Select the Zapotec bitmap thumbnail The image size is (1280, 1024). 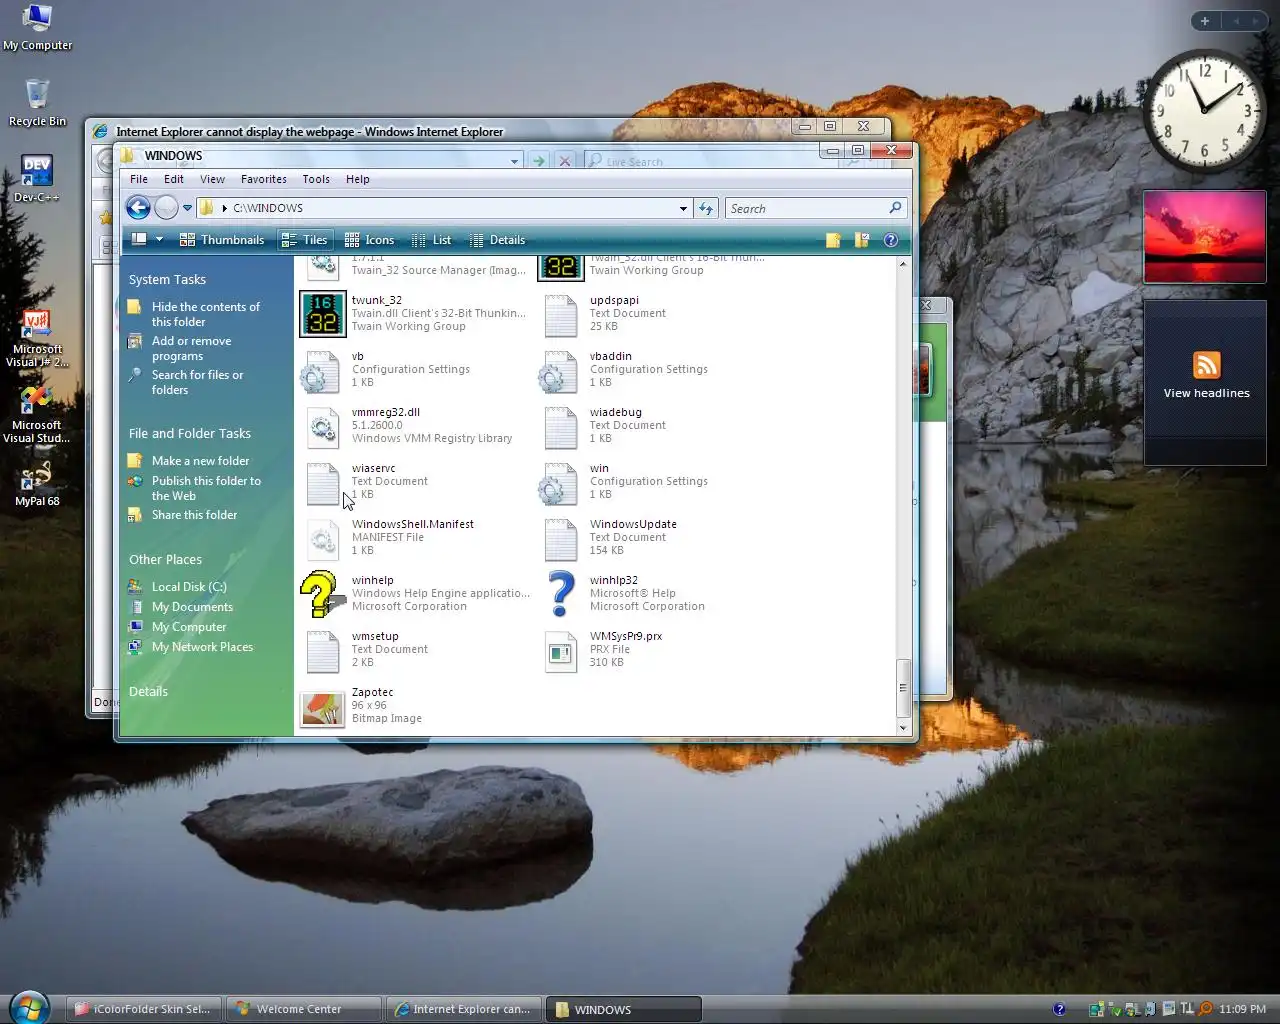pyautogui.click(x=323, y=709)
